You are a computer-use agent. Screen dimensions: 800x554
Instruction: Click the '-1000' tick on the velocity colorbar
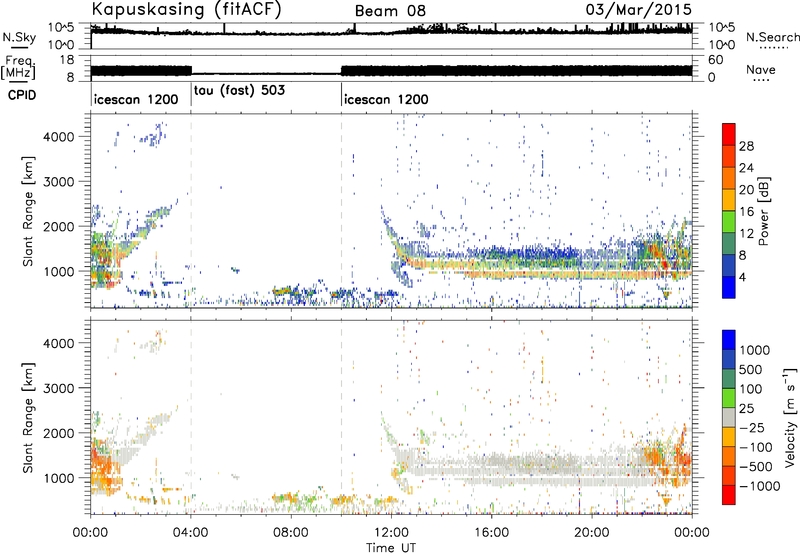[760, 486]
